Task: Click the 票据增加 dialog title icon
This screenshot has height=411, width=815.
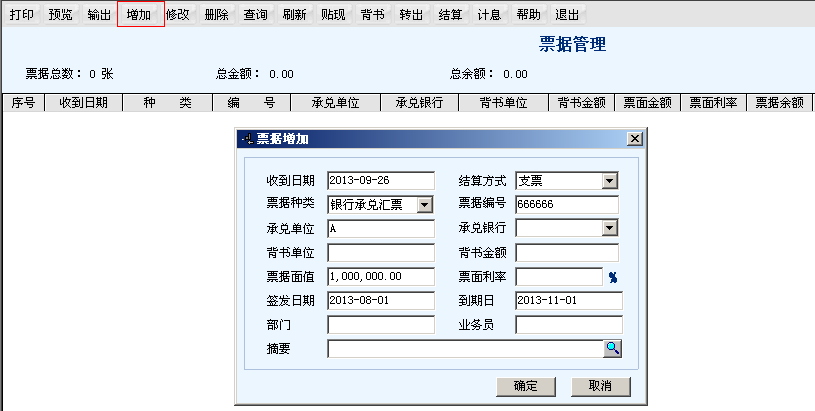Action: [247, 139]
